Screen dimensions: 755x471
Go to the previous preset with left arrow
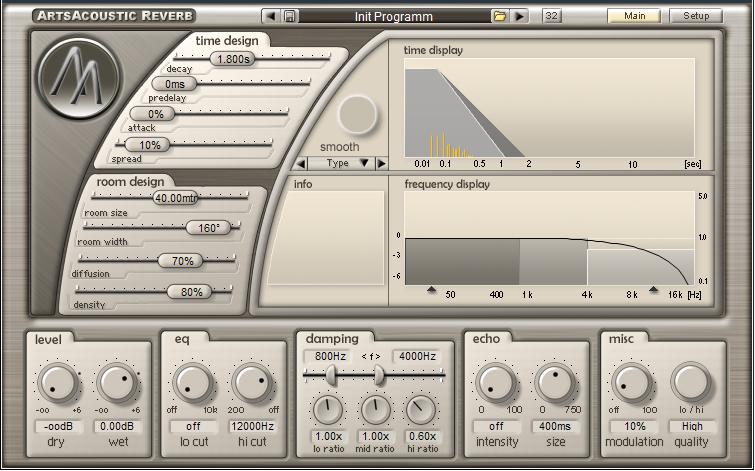point(271,16)
